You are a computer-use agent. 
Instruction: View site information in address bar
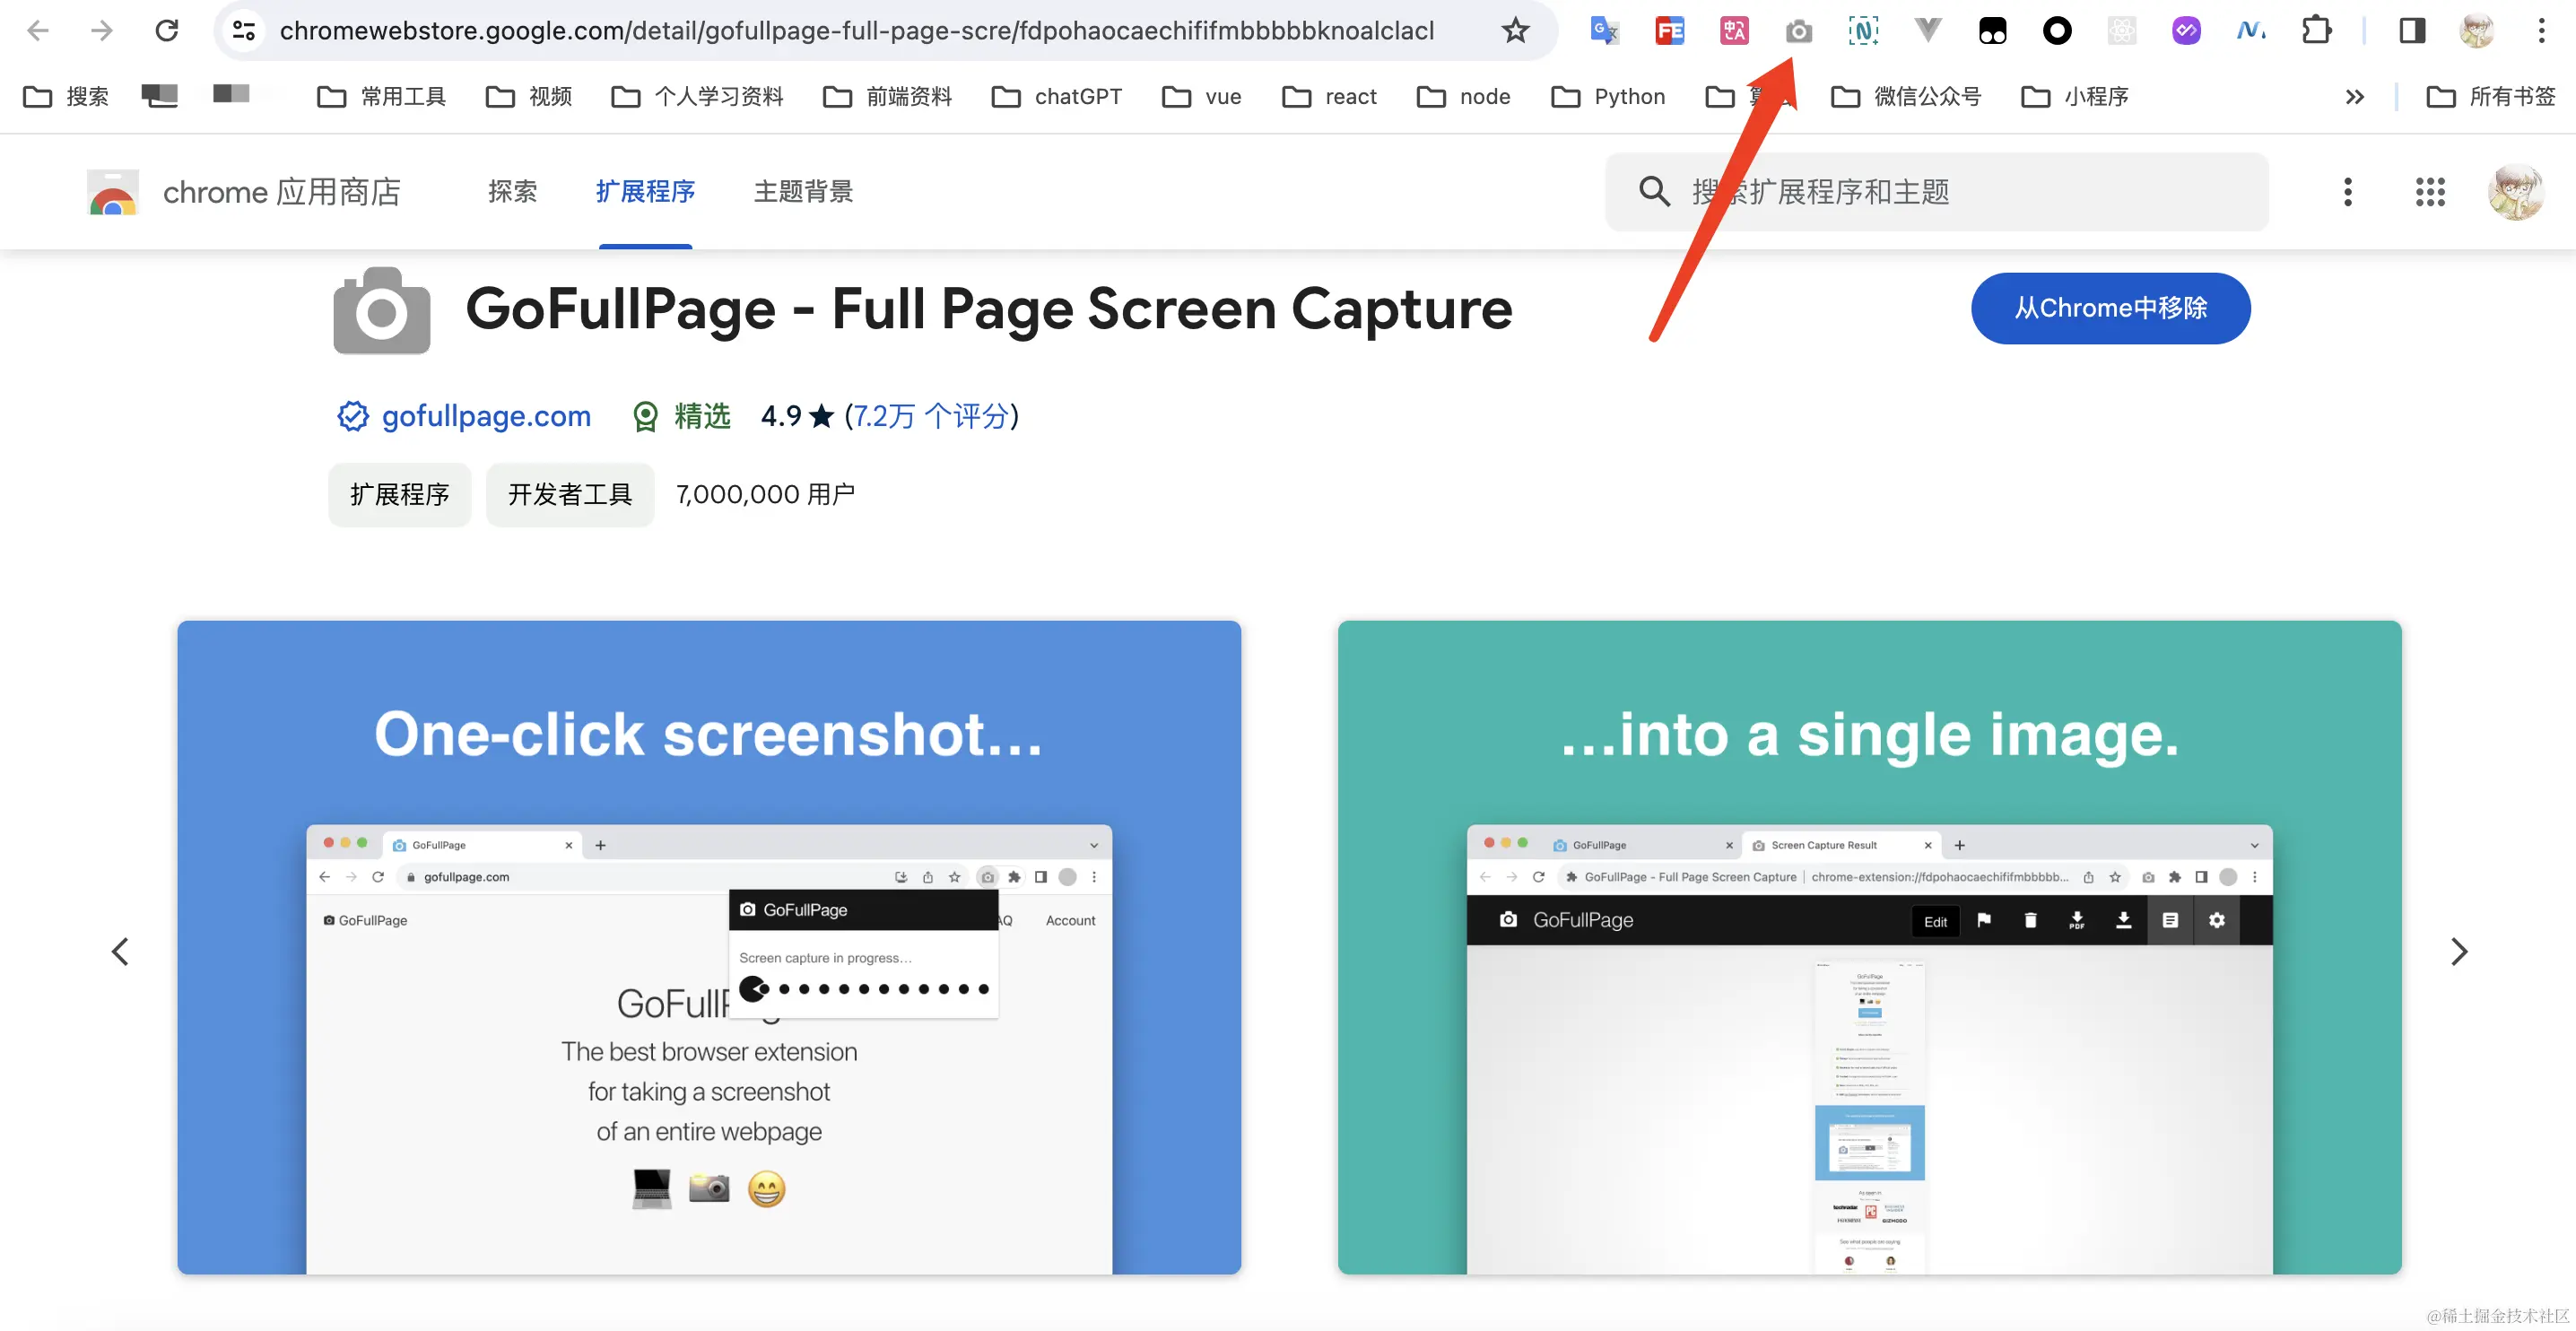[244, 31]
